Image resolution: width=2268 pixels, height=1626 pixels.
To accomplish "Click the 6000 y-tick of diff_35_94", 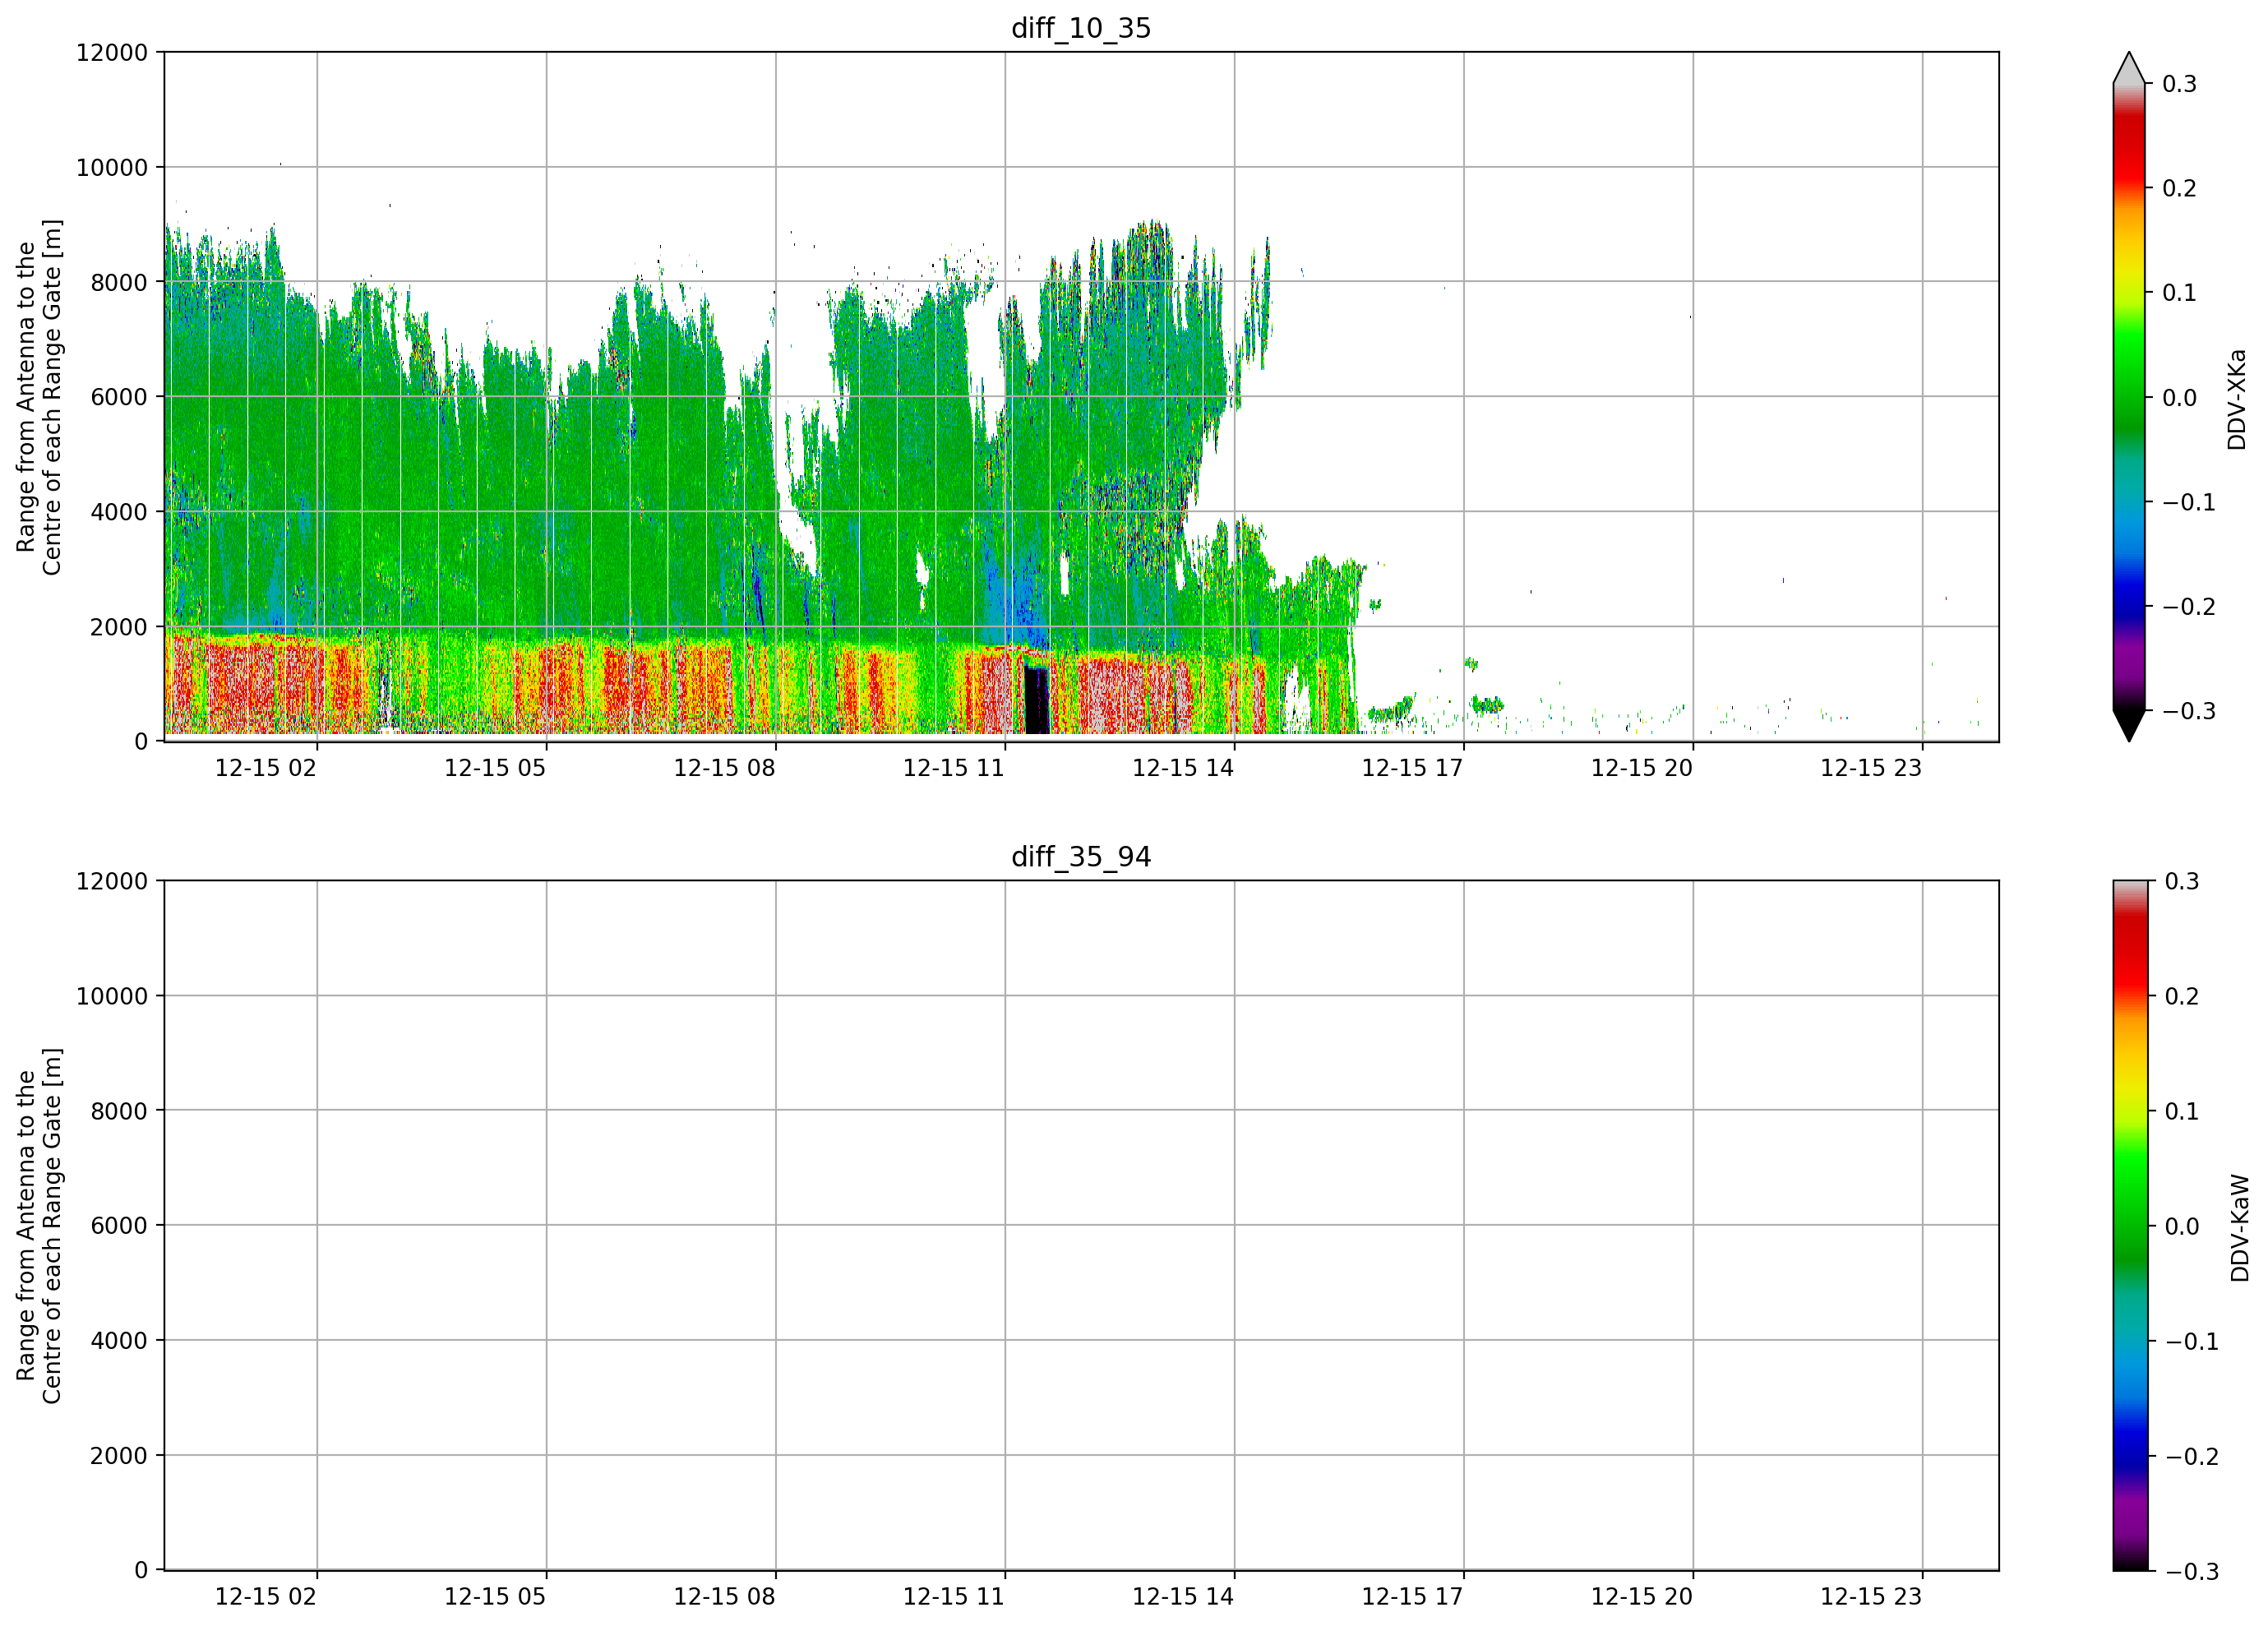I will [x=119, y=1226].
